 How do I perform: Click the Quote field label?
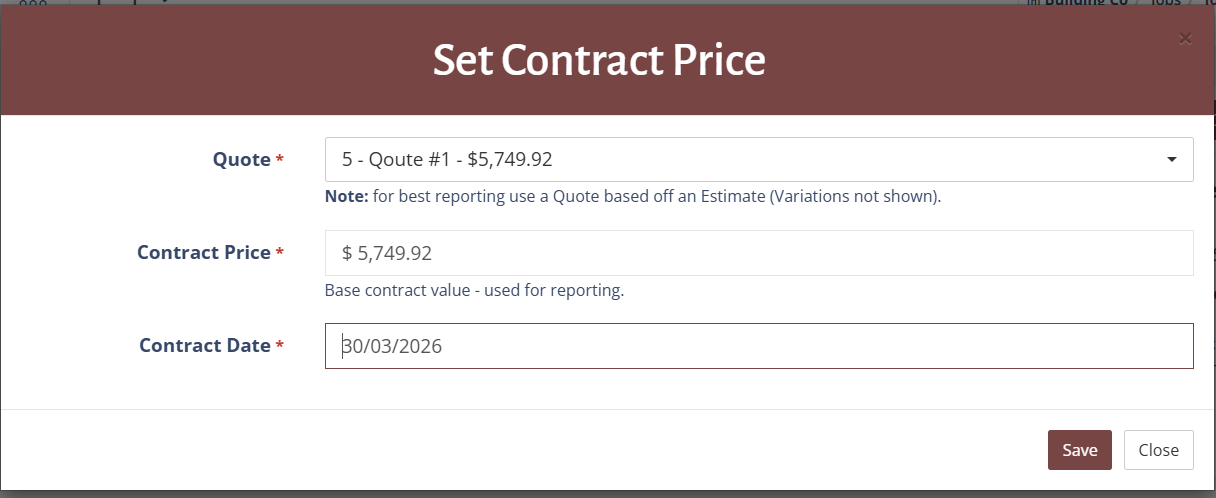point(241,160)
